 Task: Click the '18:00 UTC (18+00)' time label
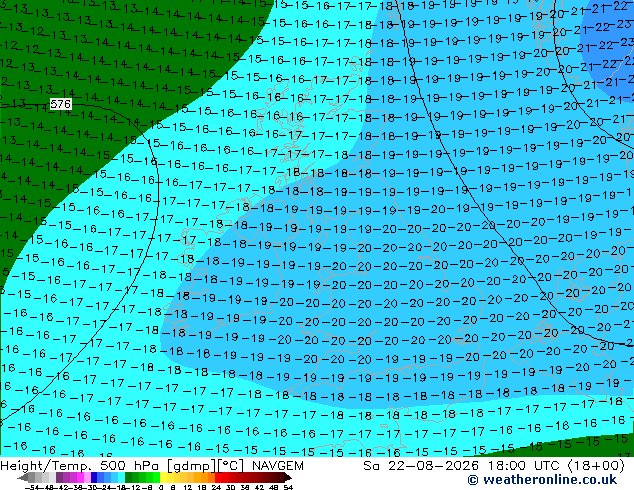pyautogui.click(x=556, y=466)
